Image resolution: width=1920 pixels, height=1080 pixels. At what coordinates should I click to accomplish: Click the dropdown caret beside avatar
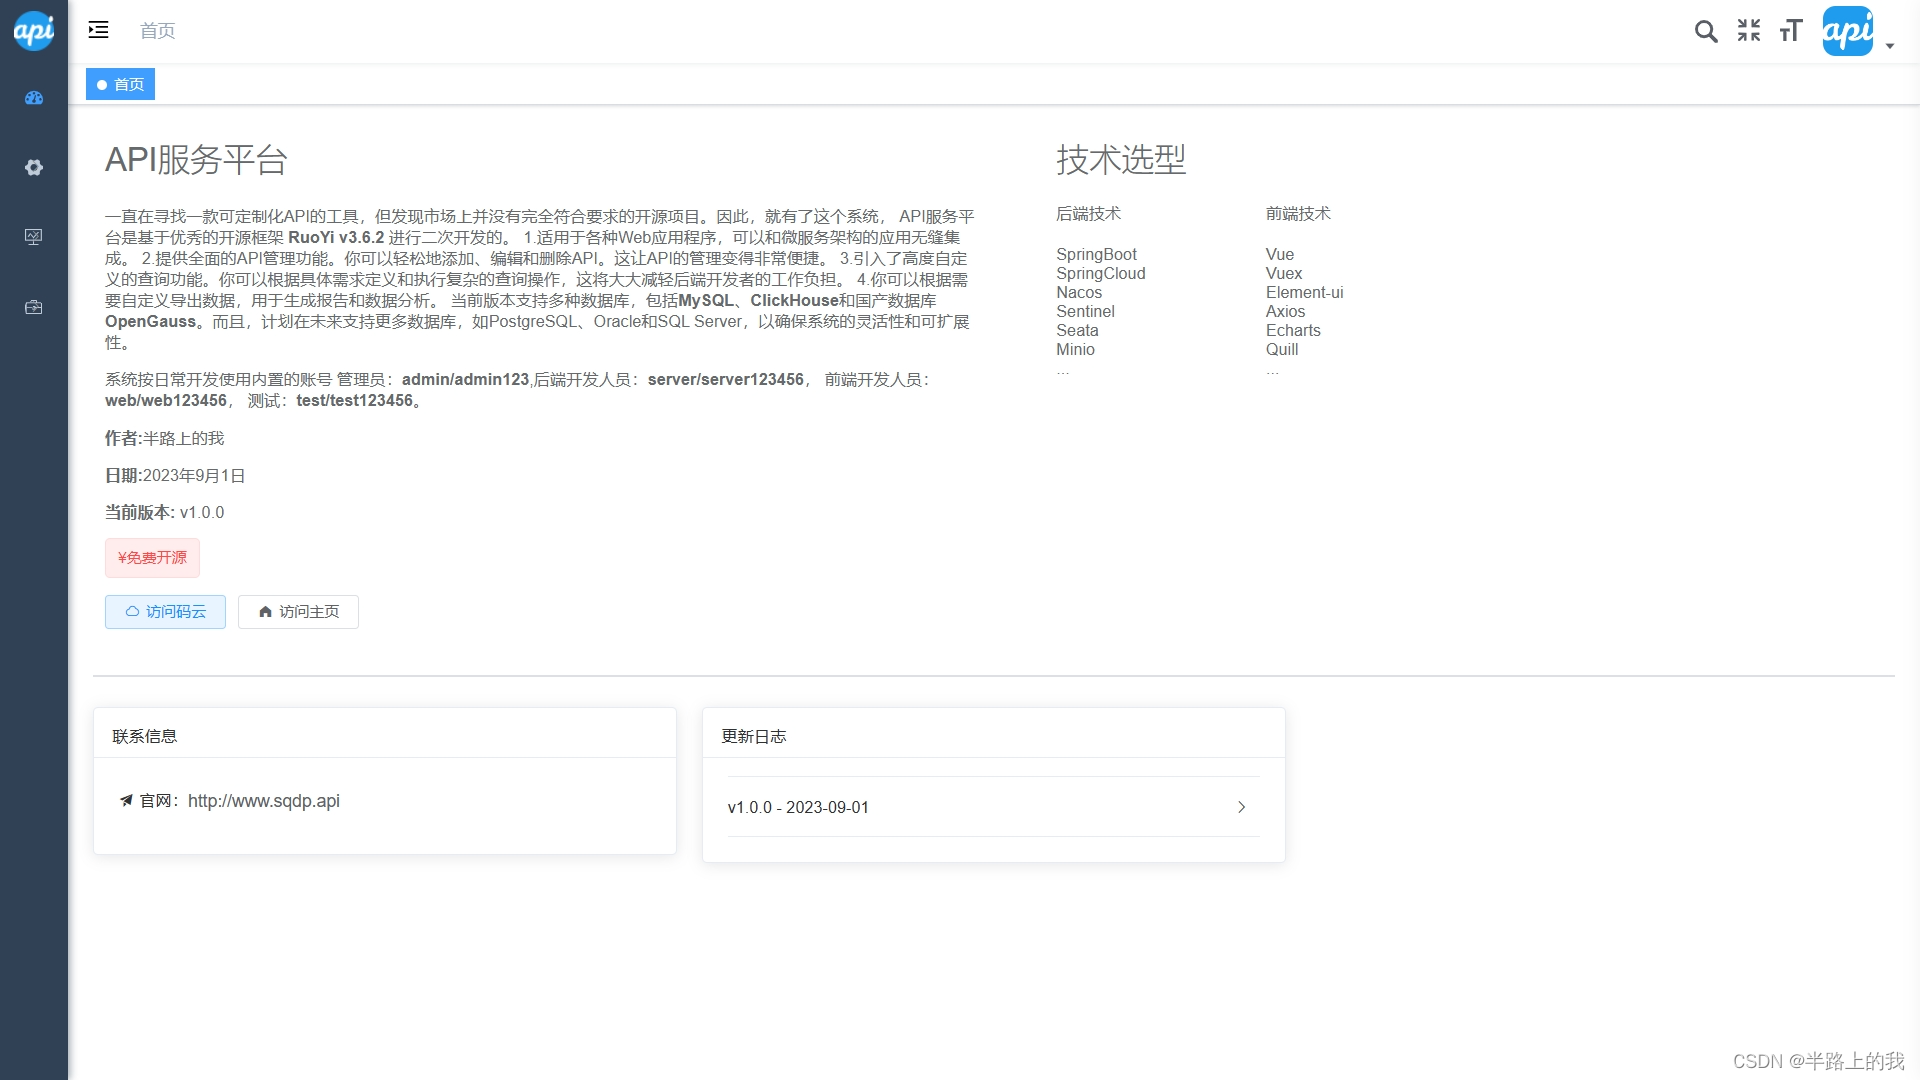(x=1890, y=46)
